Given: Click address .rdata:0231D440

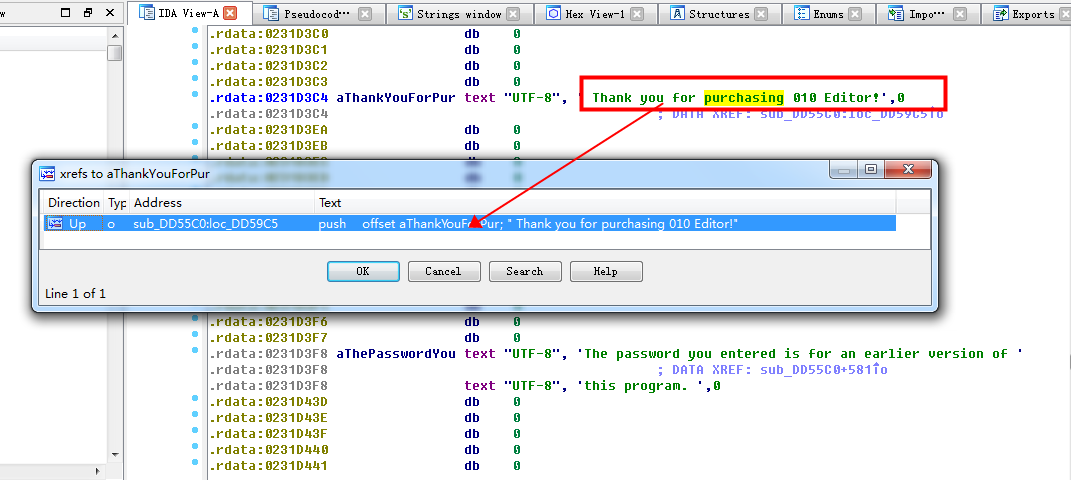Looking at the screenshot, I should (268, 450).
